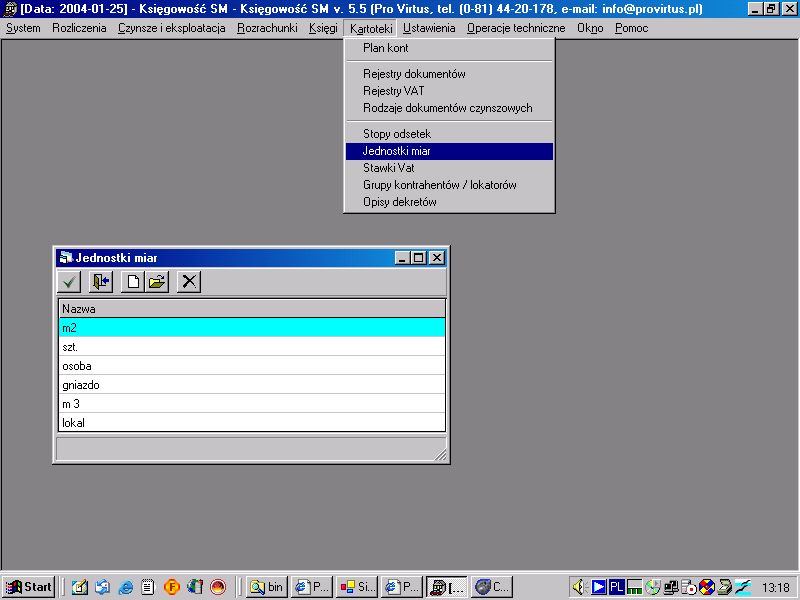Select the m 3 row in list
The width and height of the screenshot is (800, 600).
[252, 404]
